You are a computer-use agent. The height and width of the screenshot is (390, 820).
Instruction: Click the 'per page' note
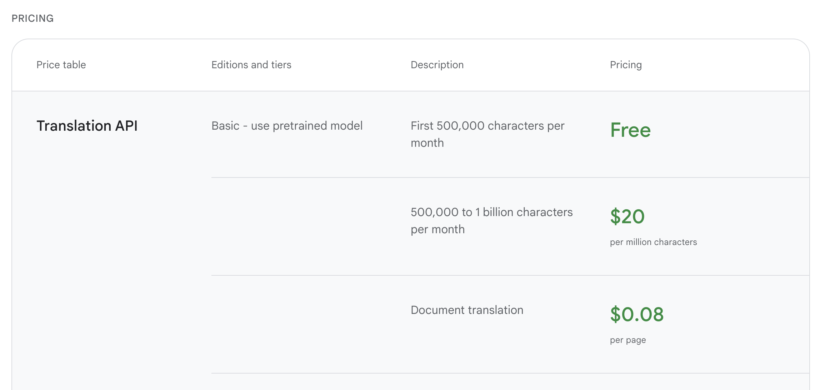tap(628, 340)
